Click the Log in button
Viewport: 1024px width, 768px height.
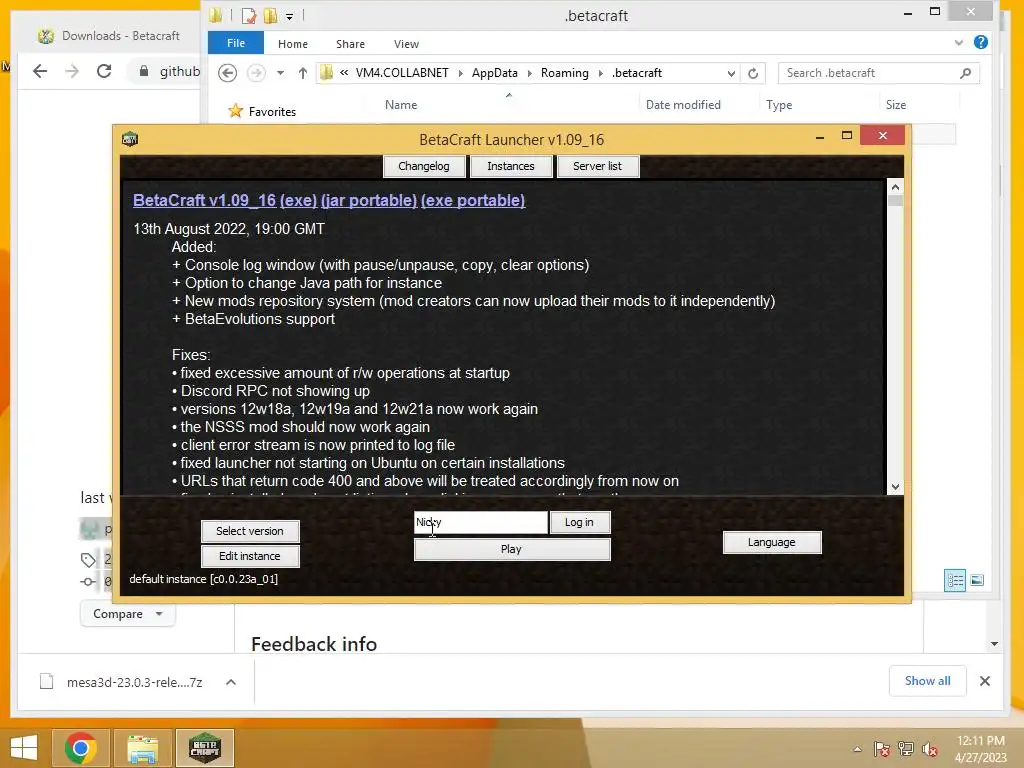coord(579,522)
